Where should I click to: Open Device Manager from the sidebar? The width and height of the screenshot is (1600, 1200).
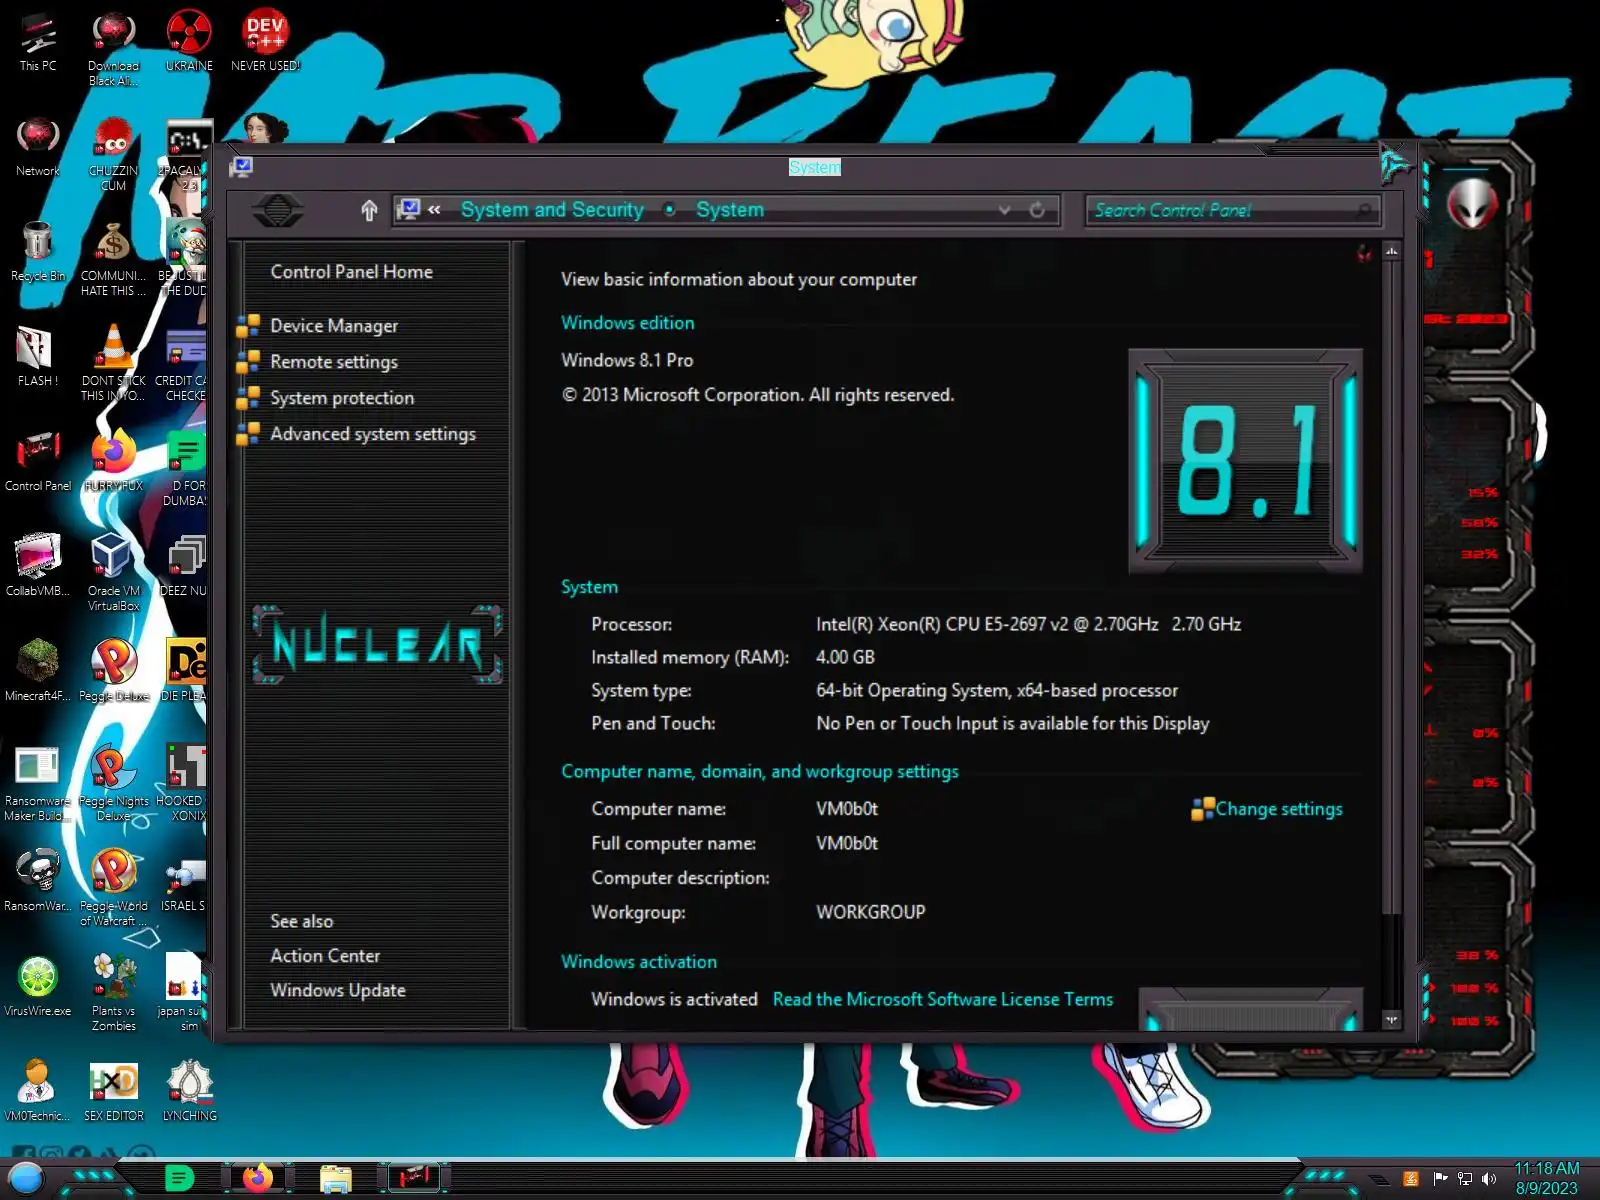[x=334, y=326]
